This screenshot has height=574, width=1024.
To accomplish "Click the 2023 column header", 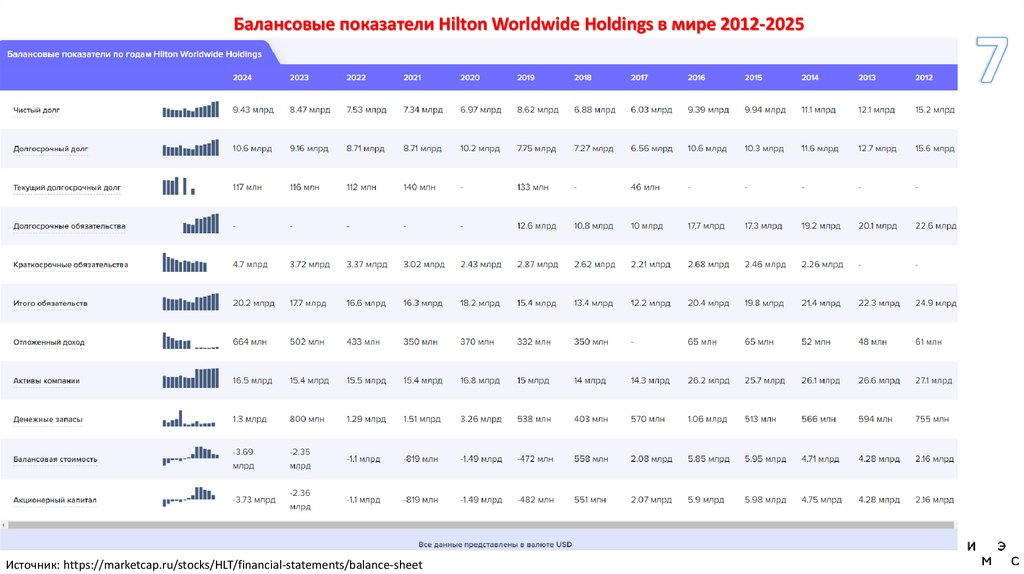I will pyautogui.click(x=298, y=77).
